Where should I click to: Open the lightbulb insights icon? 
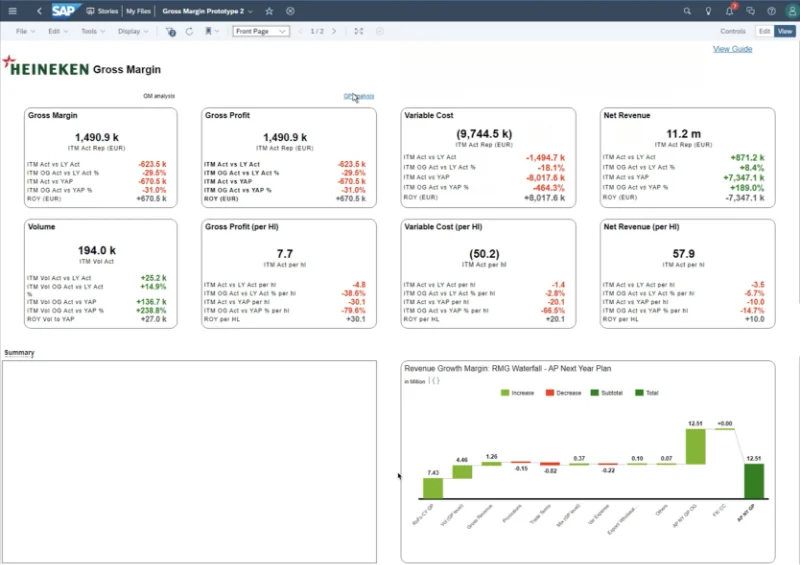pos(708,11)
